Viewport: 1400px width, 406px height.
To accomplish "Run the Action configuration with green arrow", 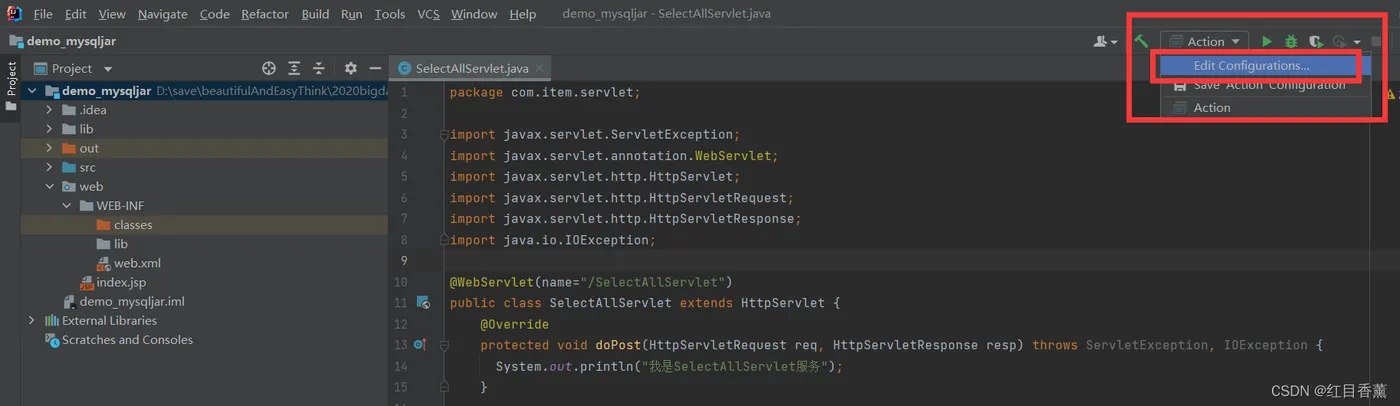I will (1267, 41).
